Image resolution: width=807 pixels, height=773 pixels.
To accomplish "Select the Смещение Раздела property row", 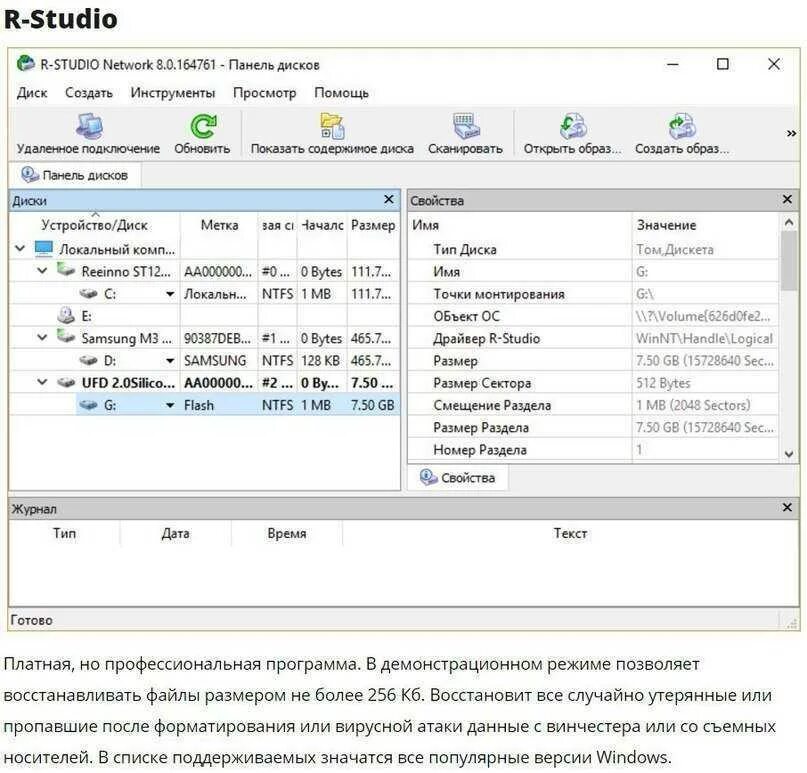I will pos(594,406).
